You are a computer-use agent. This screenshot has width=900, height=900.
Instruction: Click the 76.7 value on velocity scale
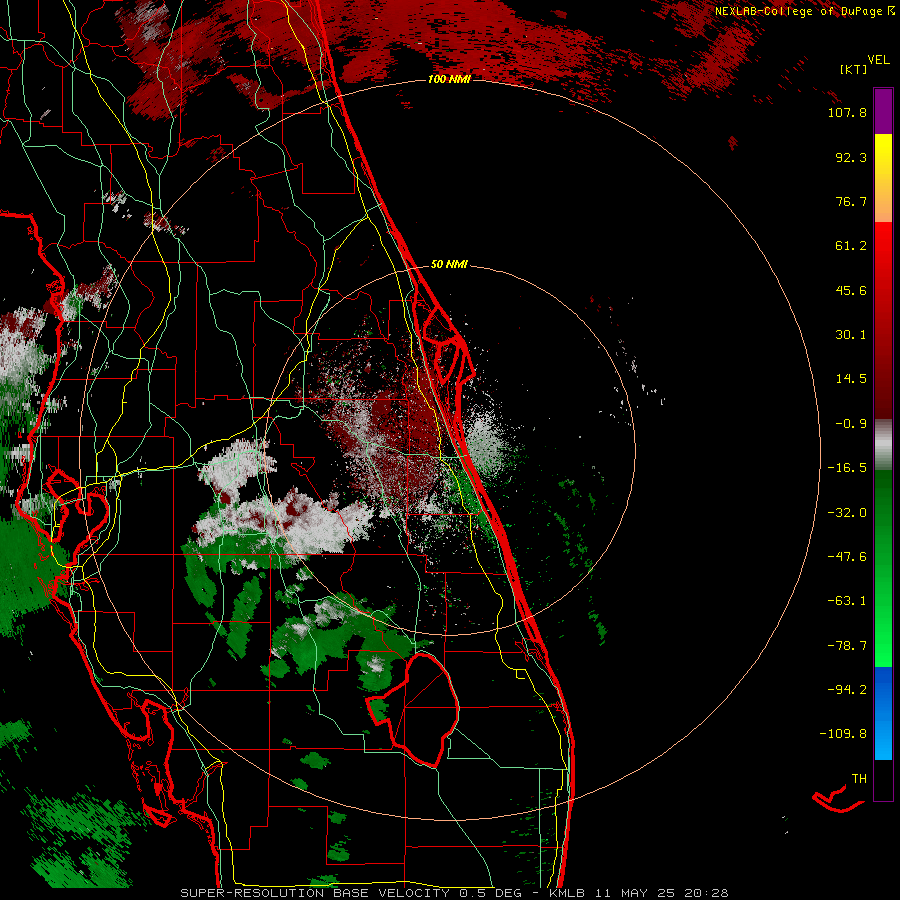pyautogui.click(x=851, y=201)
